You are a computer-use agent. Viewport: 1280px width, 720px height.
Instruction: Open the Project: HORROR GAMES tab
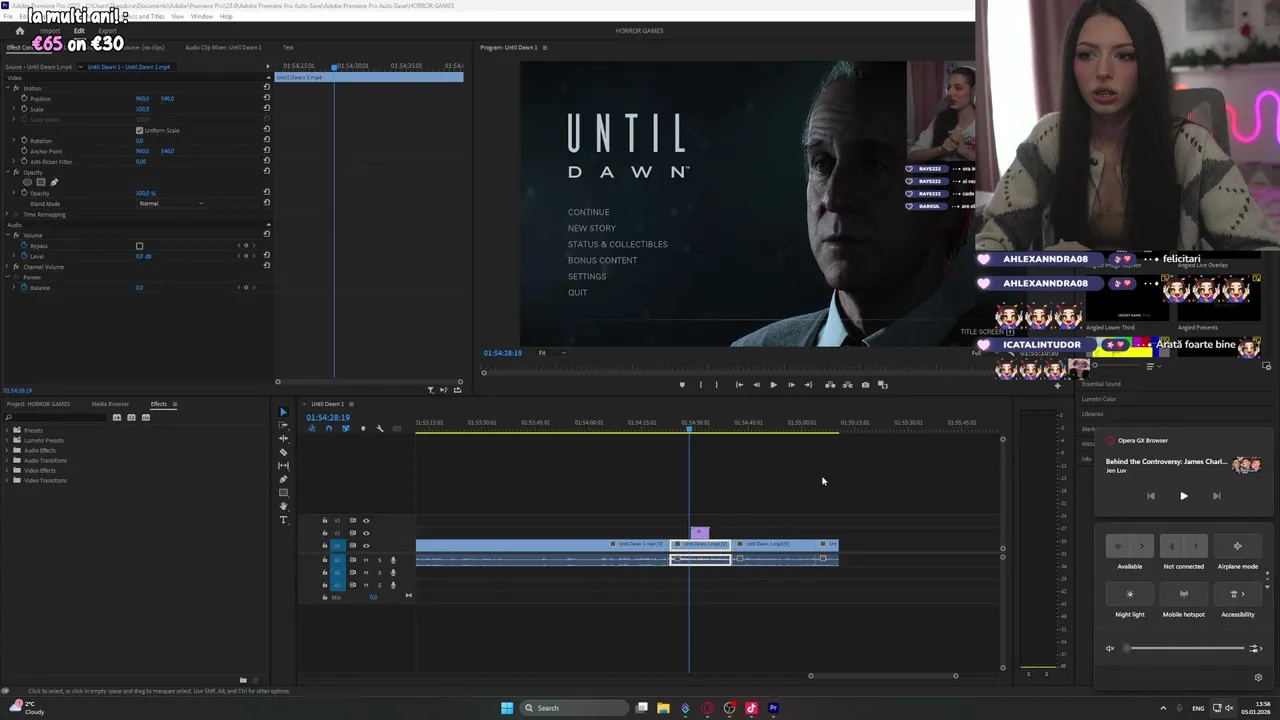click(38, 404)
